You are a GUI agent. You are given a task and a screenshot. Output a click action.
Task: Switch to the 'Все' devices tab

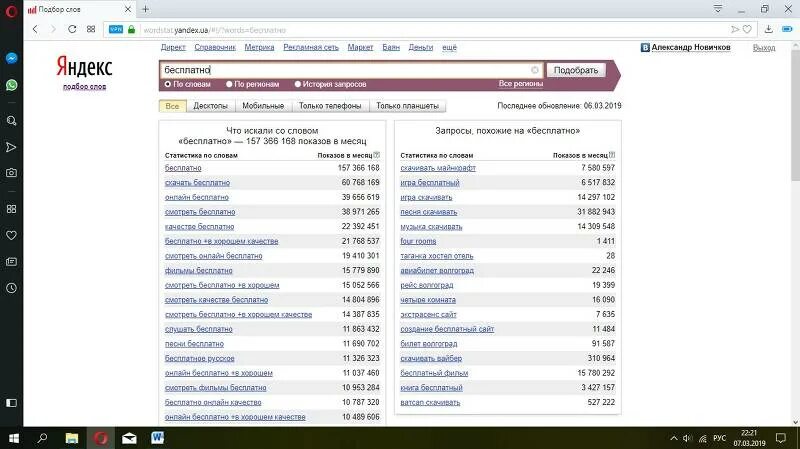point(172,106)
